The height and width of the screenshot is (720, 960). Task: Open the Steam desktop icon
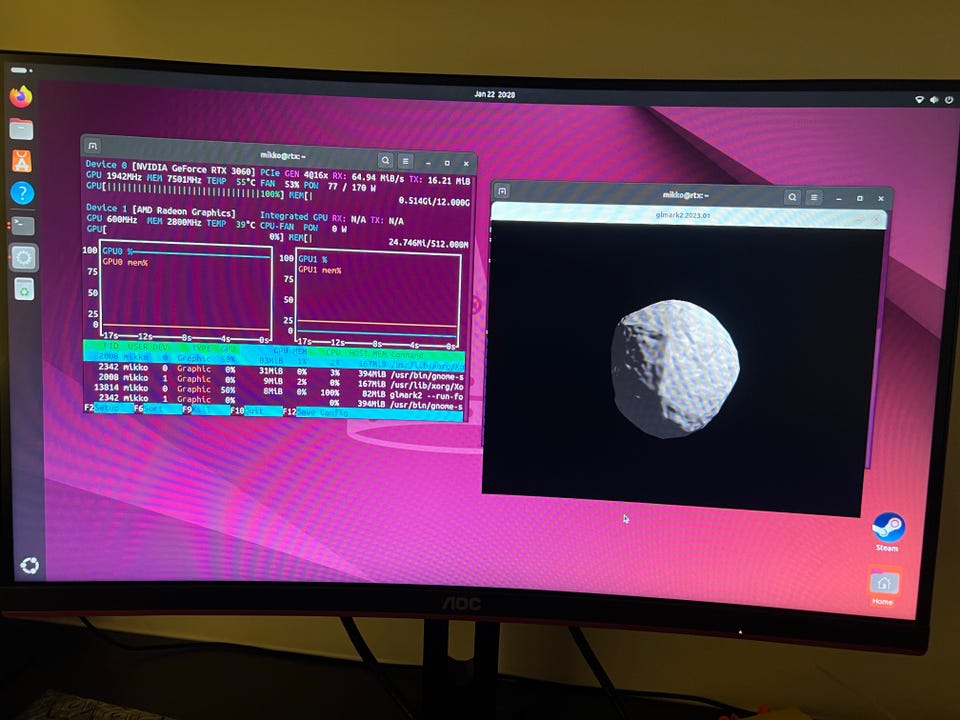click(888, 532)
